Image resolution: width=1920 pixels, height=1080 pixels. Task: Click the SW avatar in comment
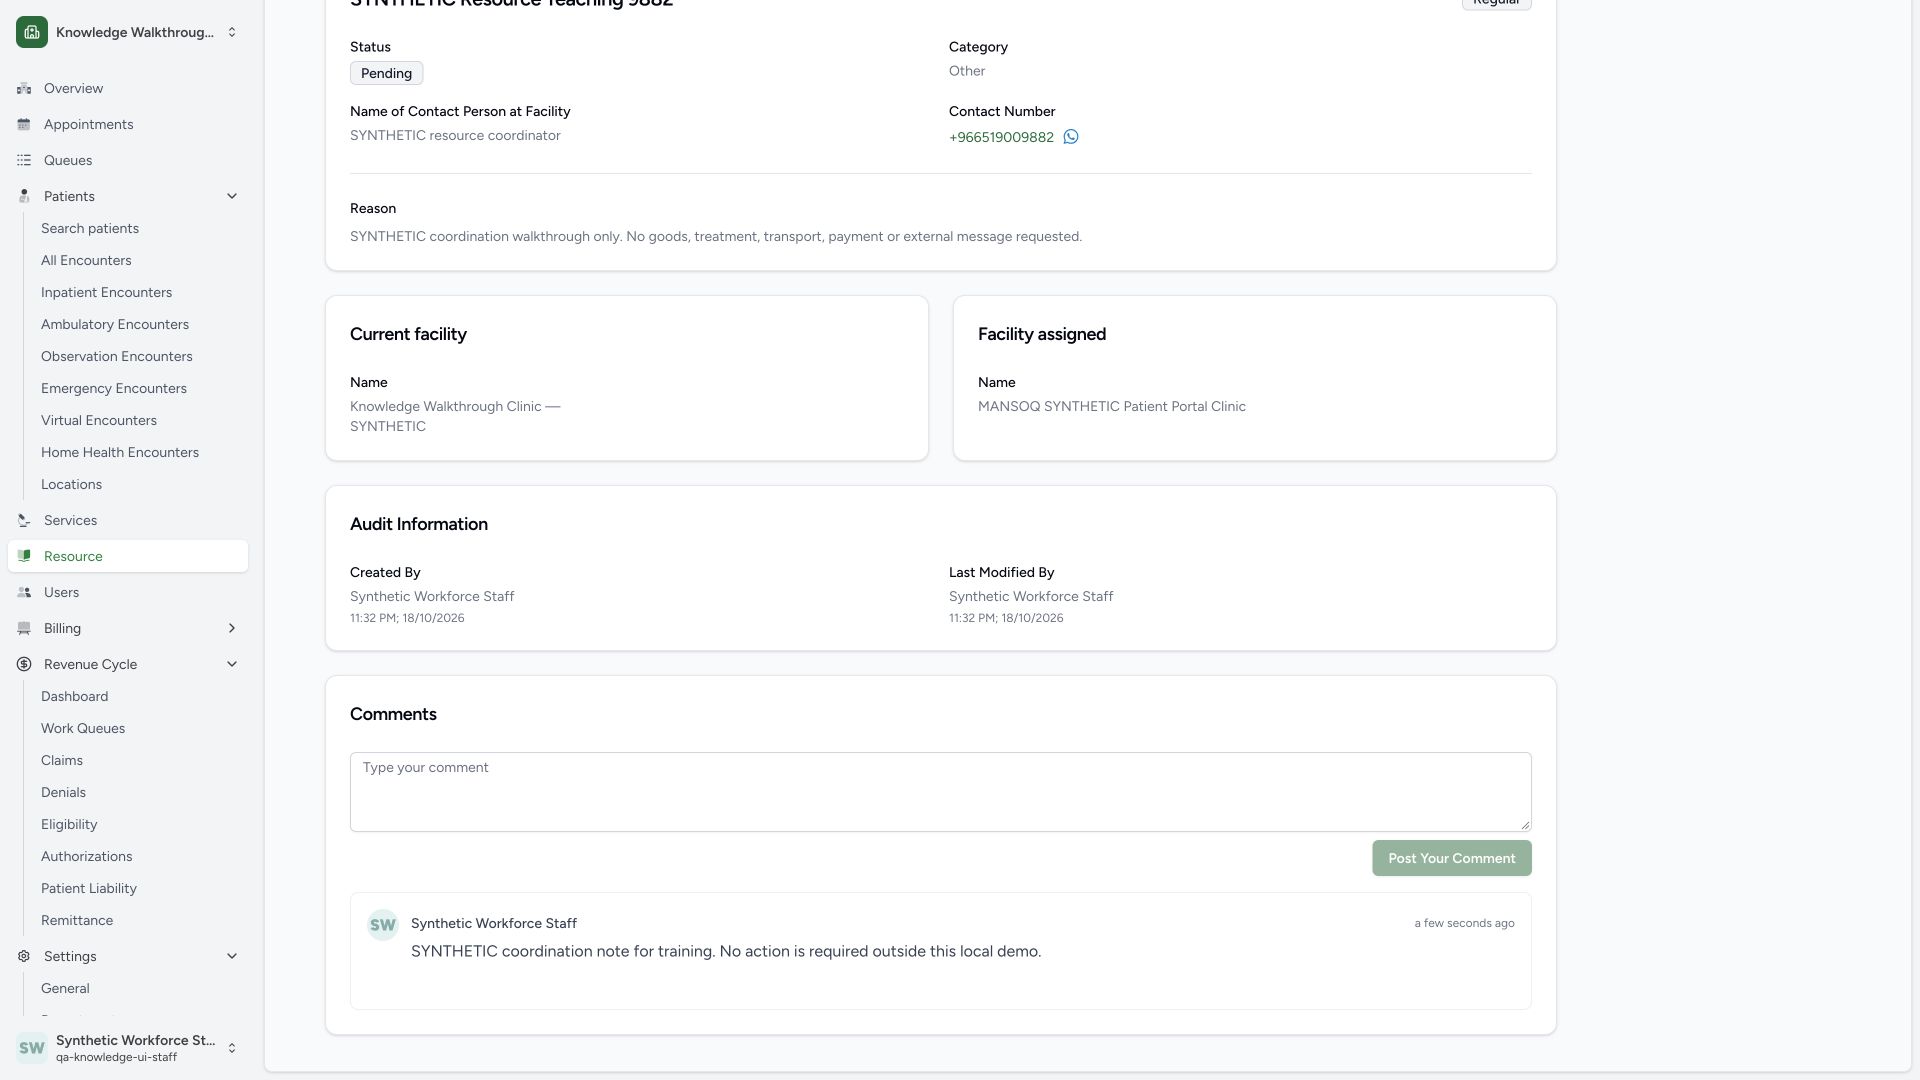point(383,925)
